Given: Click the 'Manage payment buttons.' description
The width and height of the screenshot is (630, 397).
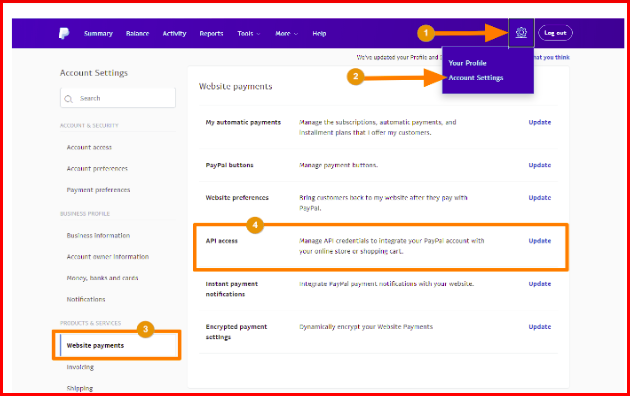Looking at the screenshot, I should click(x=338, y=165).
